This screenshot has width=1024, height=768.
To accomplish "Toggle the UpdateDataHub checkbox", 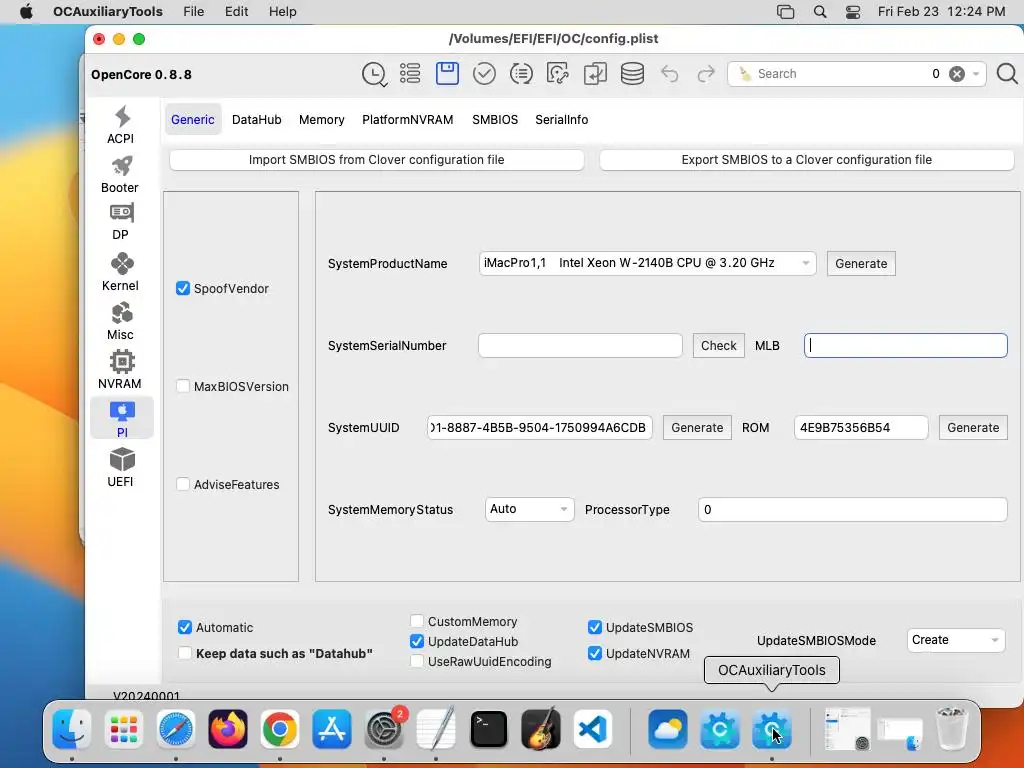I will 417,641.
